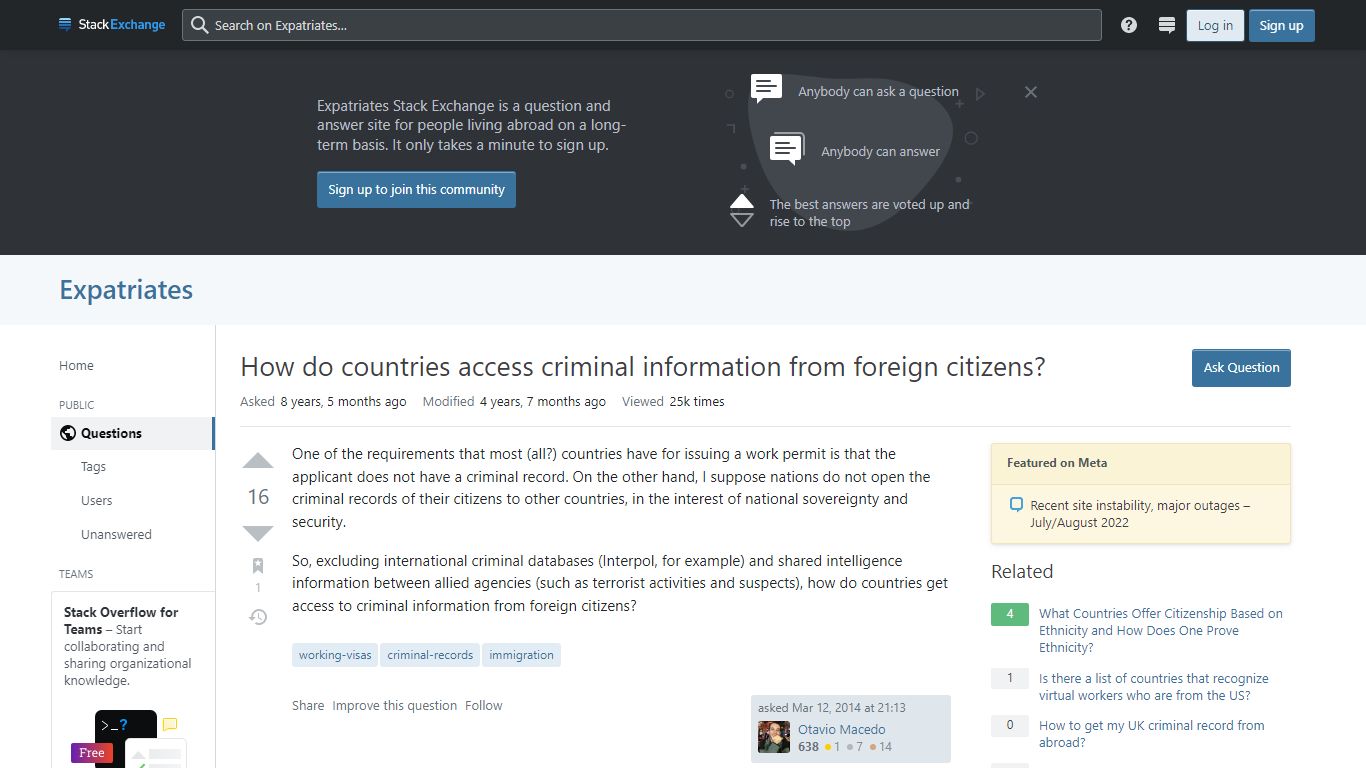Viewport: 1366px width, 768px height.
Task: Open the help center question-mark icon
Action: [1129, 25]
